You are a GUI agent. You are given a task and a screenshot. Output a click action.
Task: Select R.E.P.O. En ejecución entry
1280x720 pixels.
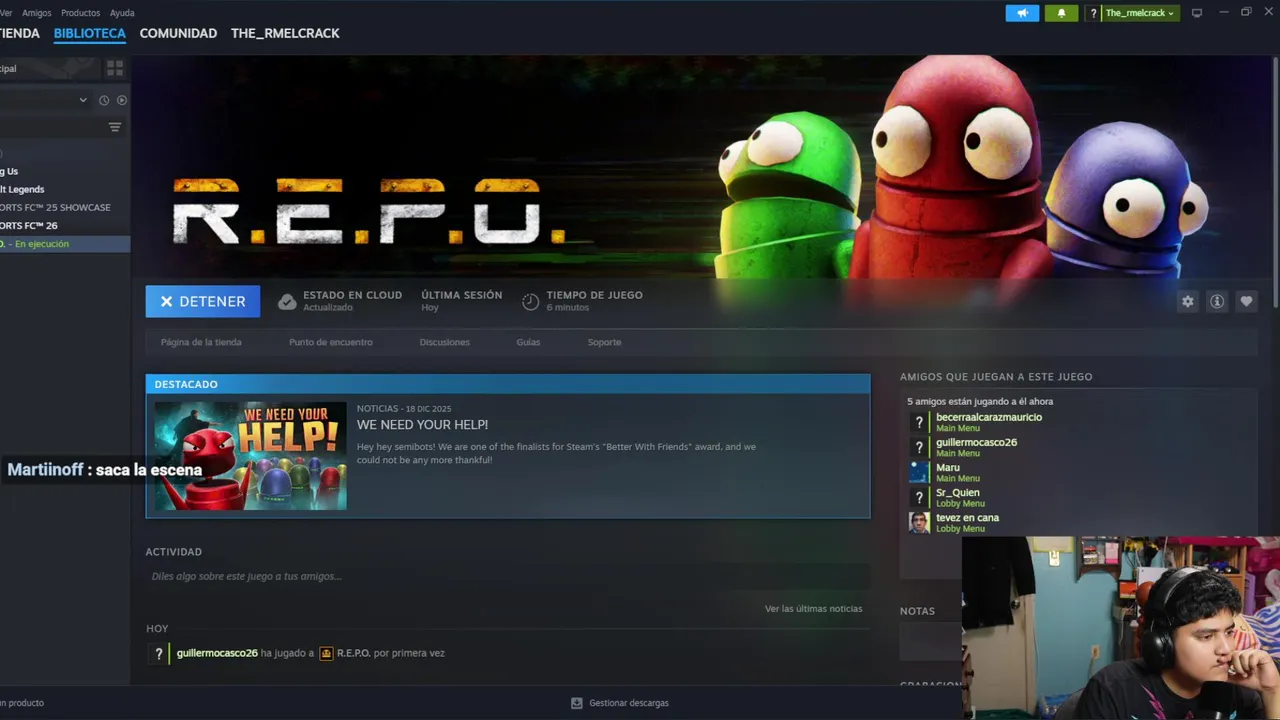tap(65, 244)
